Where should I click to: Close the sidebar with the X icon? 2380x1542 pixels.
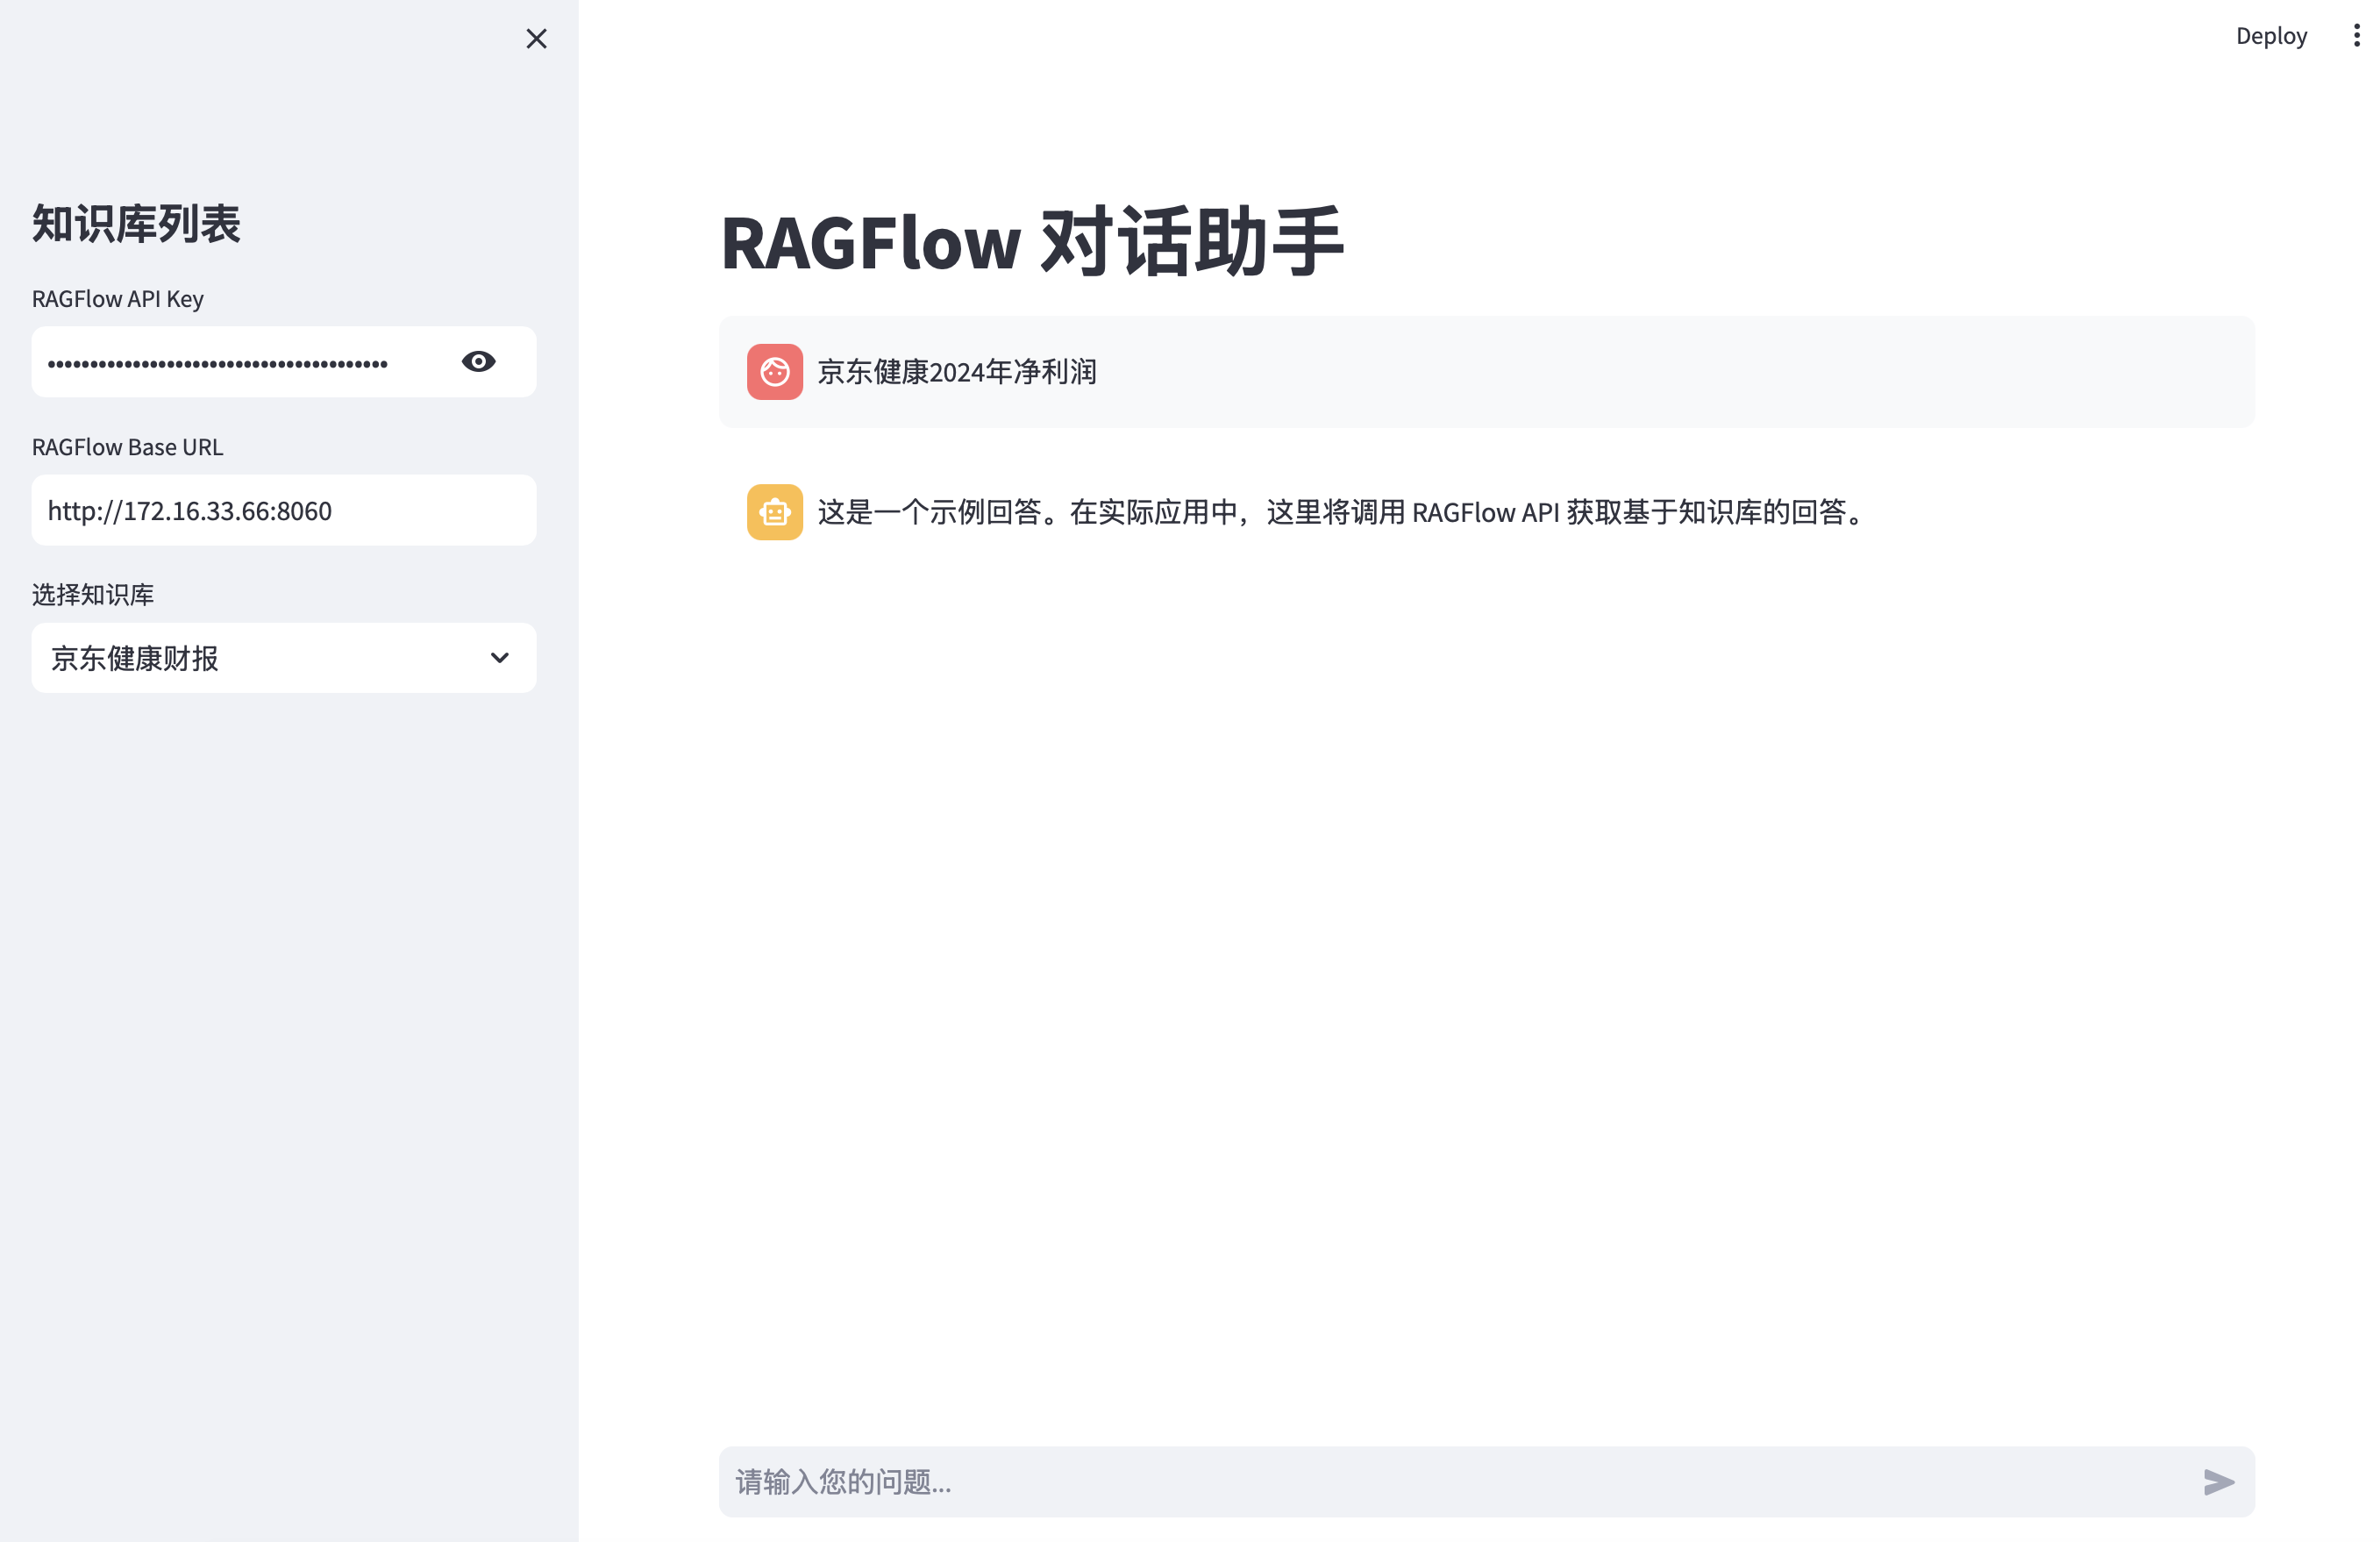536,38
